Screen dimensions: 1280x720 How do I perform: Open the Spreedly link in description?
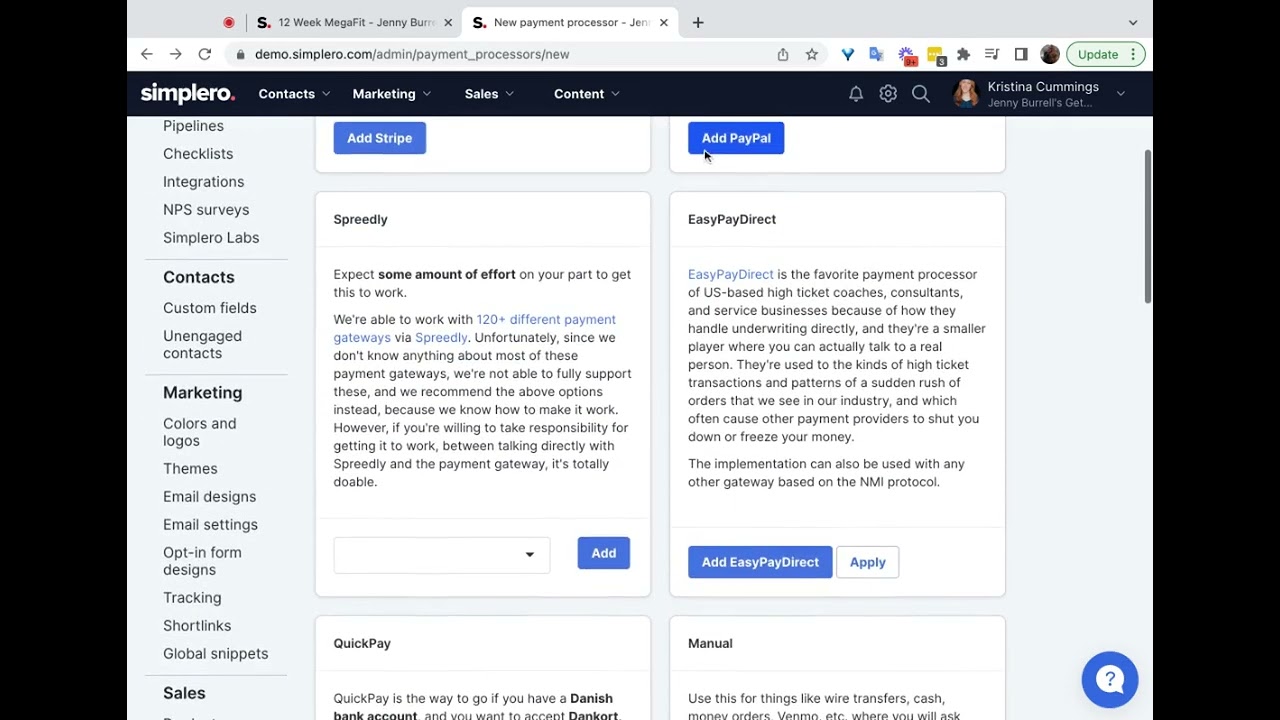coord(441,338)
